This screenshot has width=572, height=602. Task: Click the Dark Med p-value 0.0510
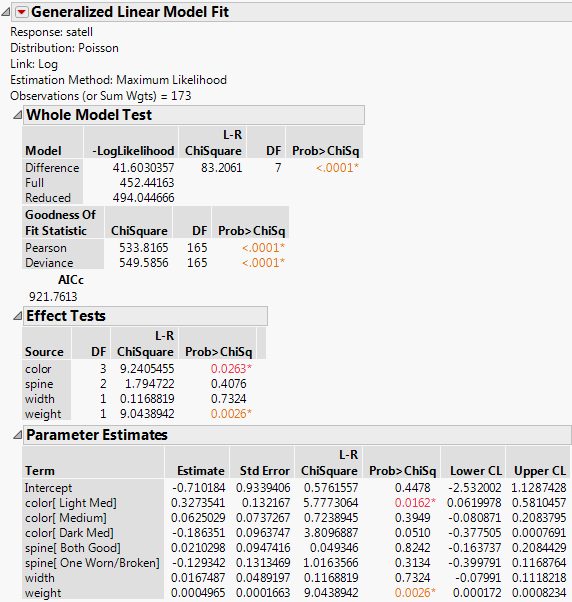(x=413, y=533)
